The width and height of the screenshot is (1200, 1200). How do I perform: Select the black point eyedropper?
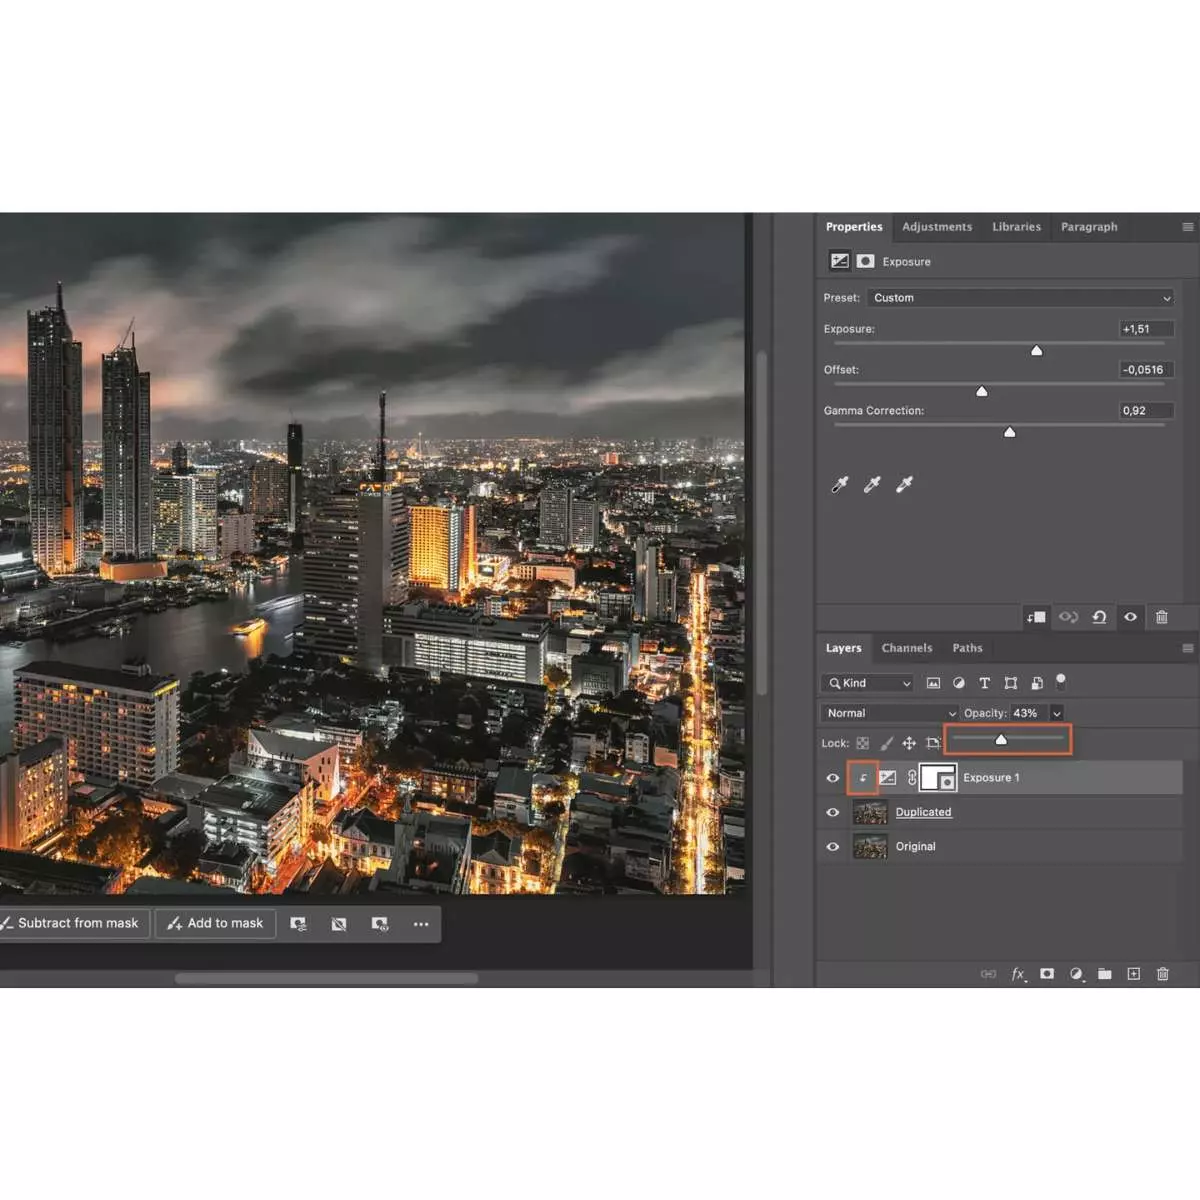tap(838, 485)
